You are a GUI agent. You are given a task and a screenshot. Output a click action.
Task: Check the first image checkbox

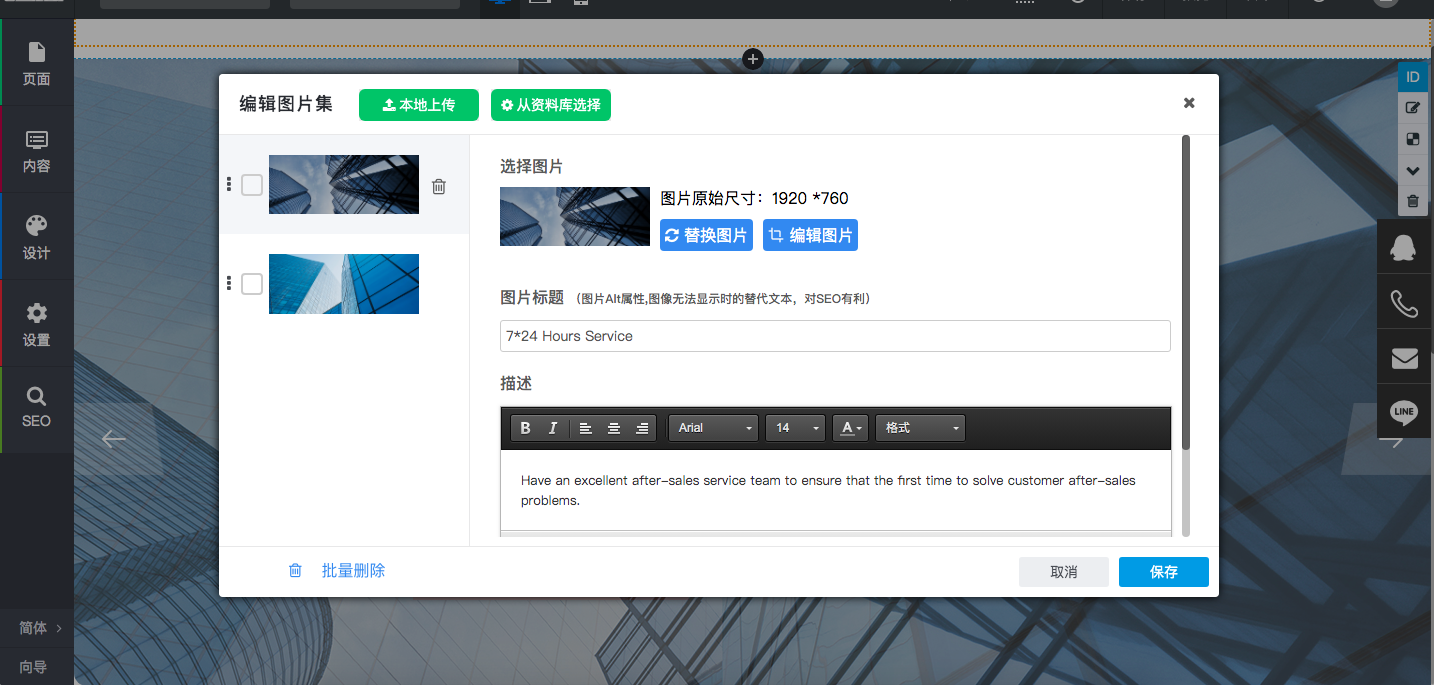point(252,185)
